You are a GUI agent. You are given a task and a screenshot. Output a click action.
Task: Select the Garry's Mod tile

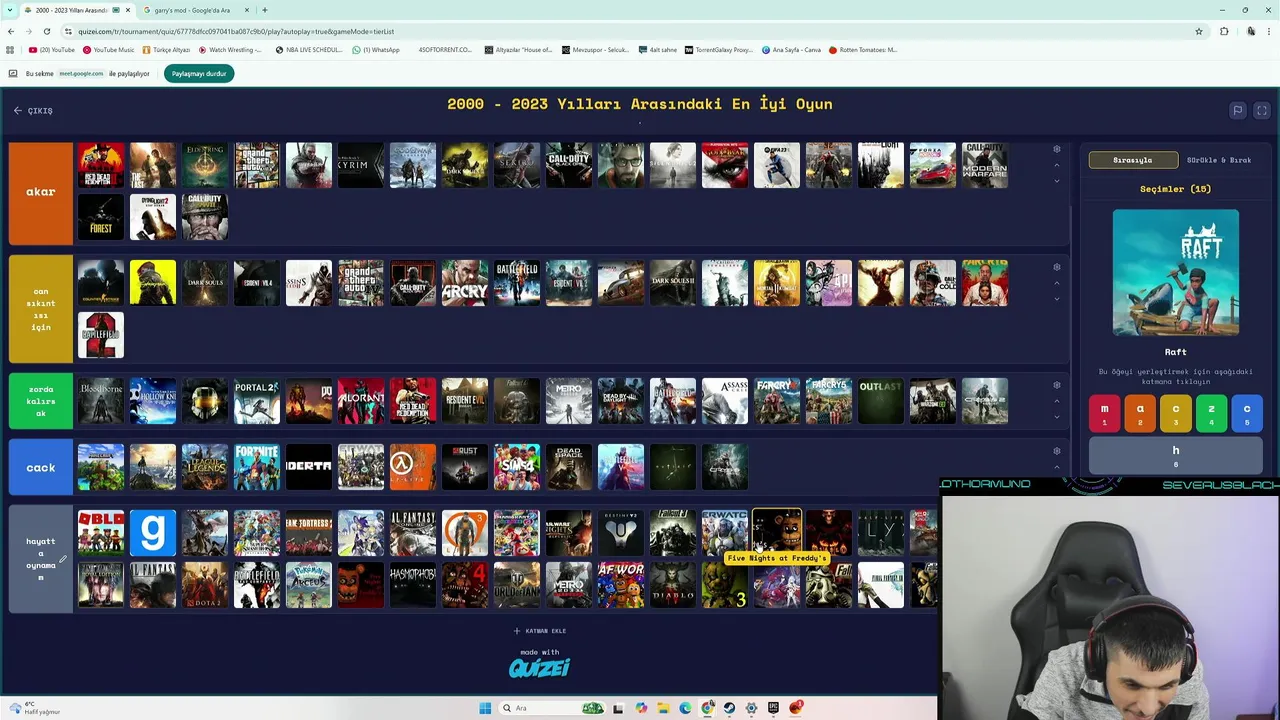coord(153,533)
